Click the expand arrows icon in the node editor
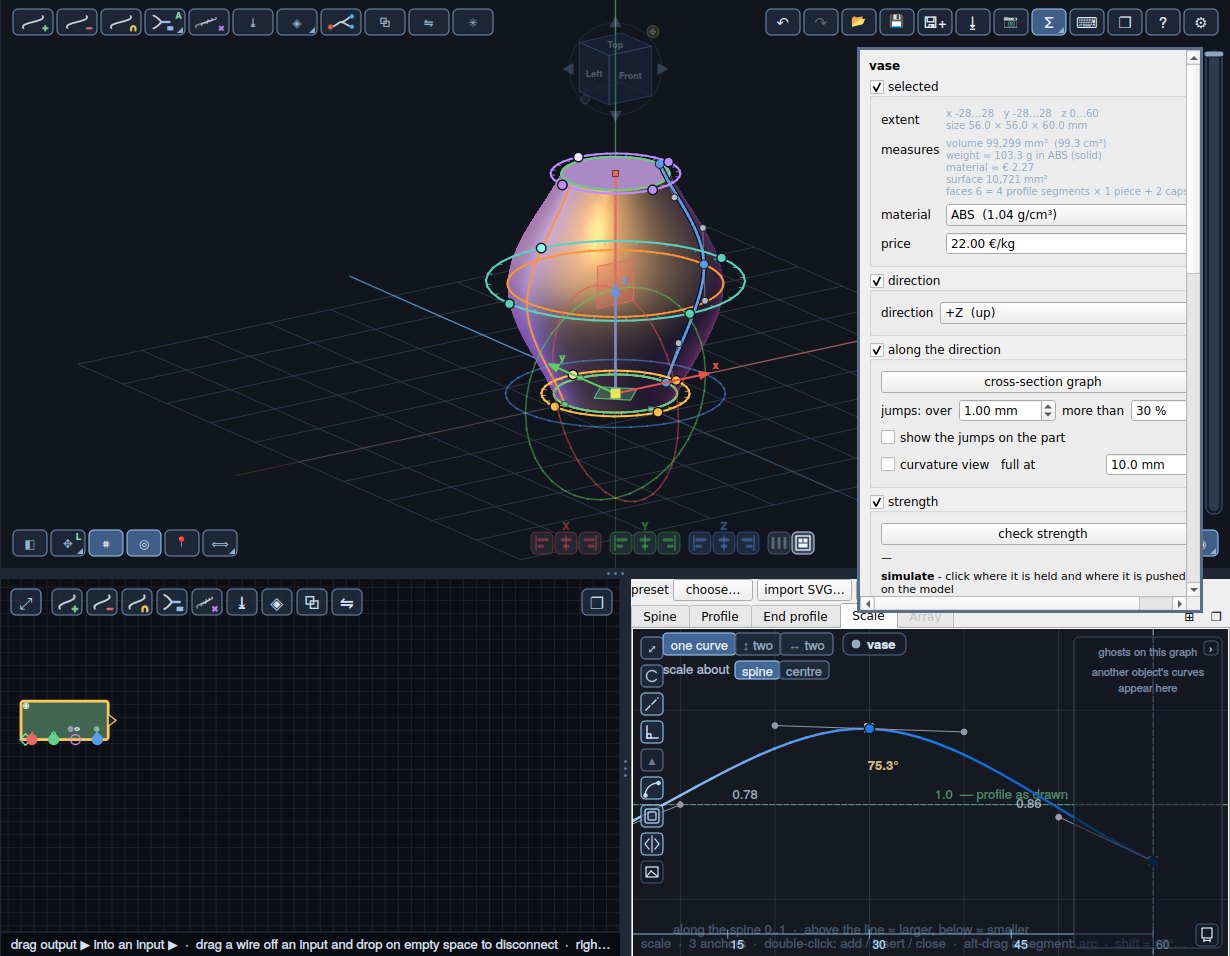 (27, 602)
